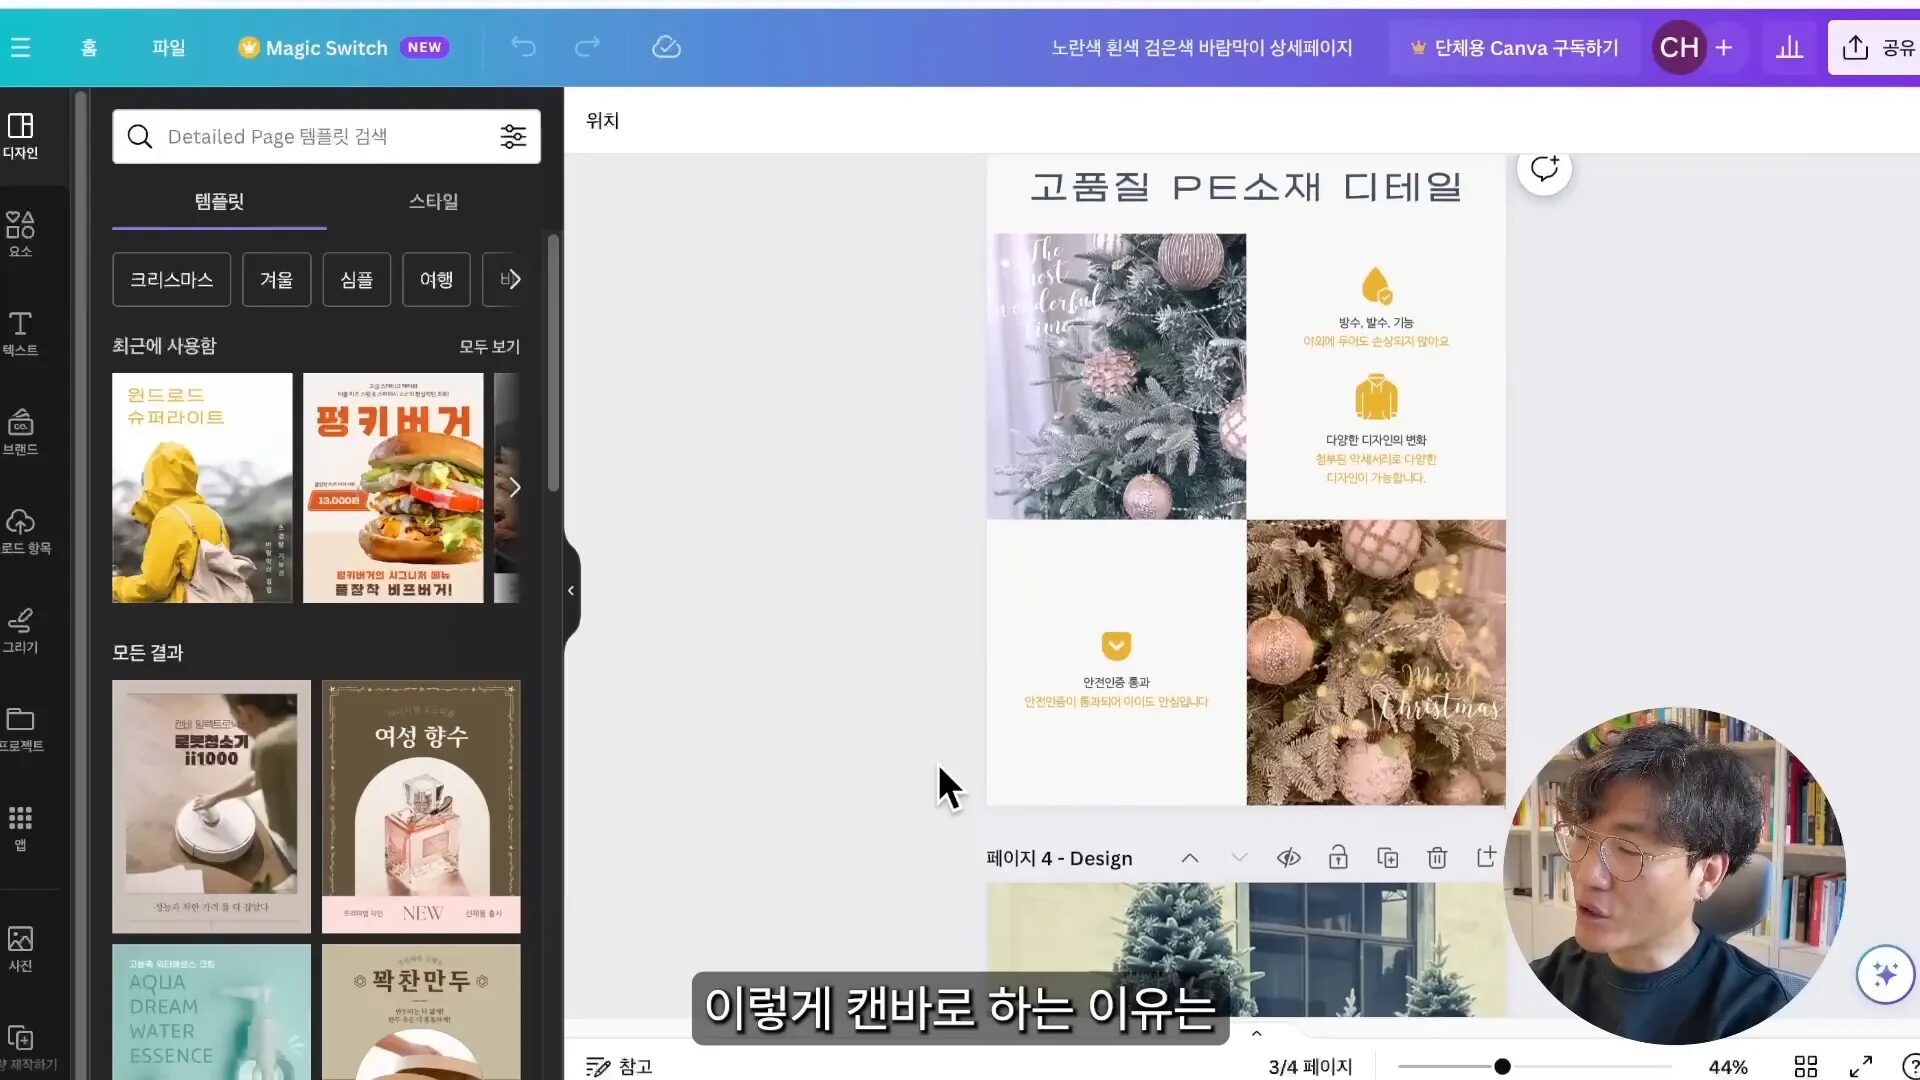Click the 사진 (Photos) panel icon

click(18, 948)
